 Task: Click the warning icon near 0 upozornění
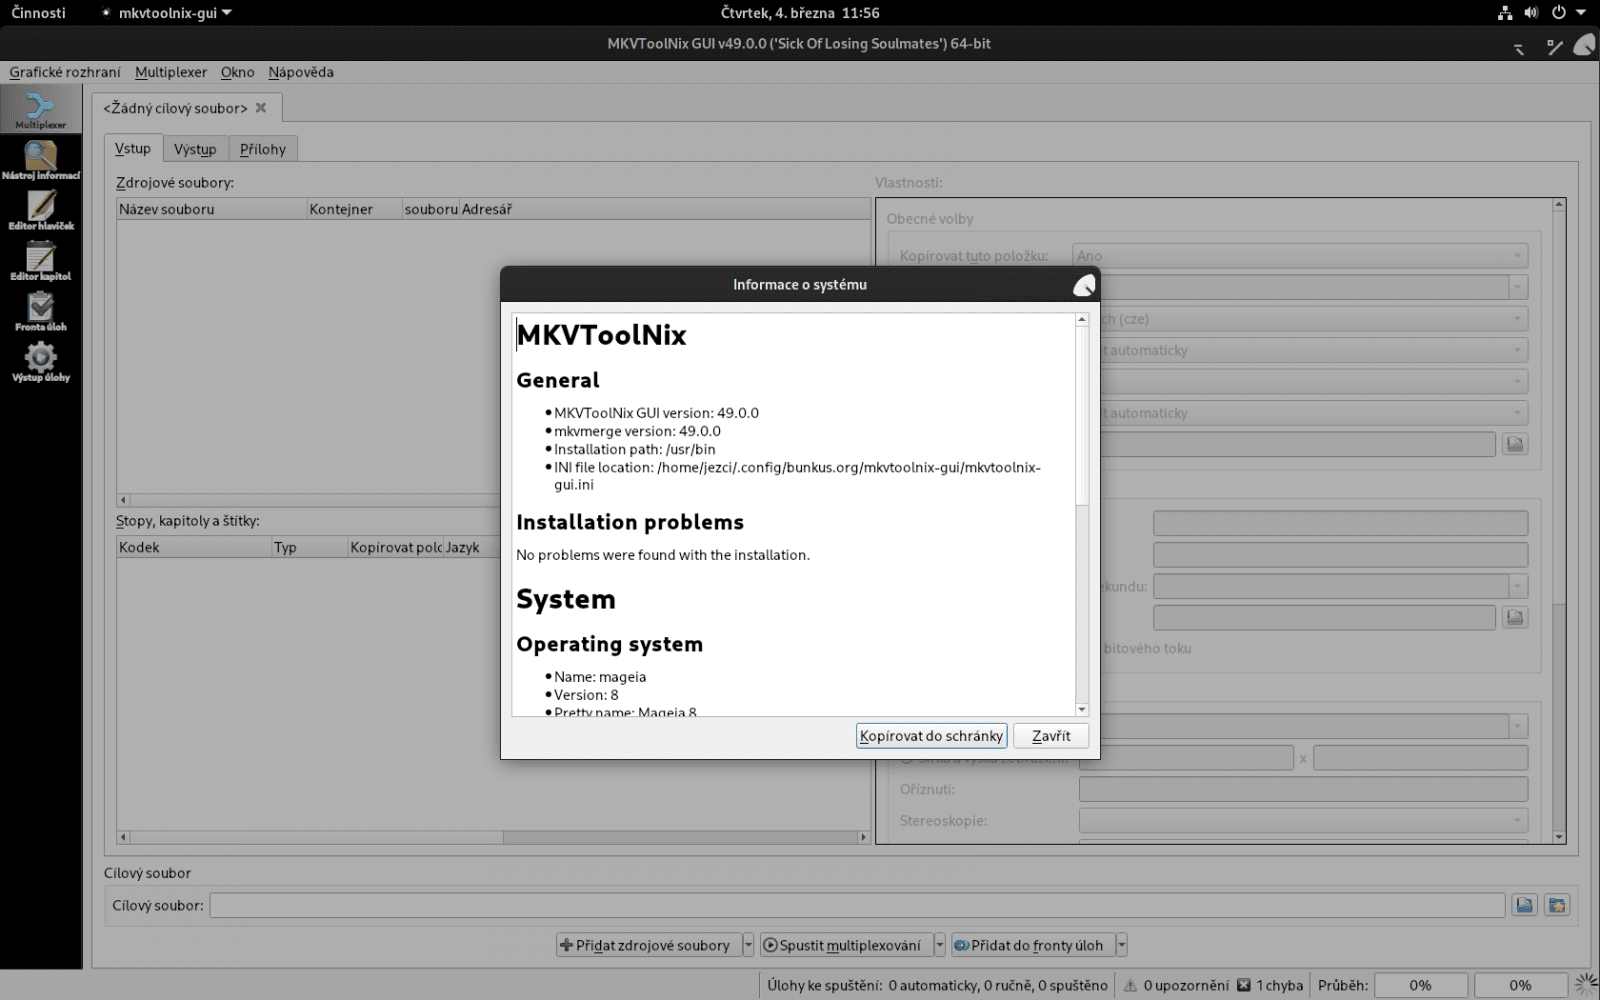coord(1131,984)
